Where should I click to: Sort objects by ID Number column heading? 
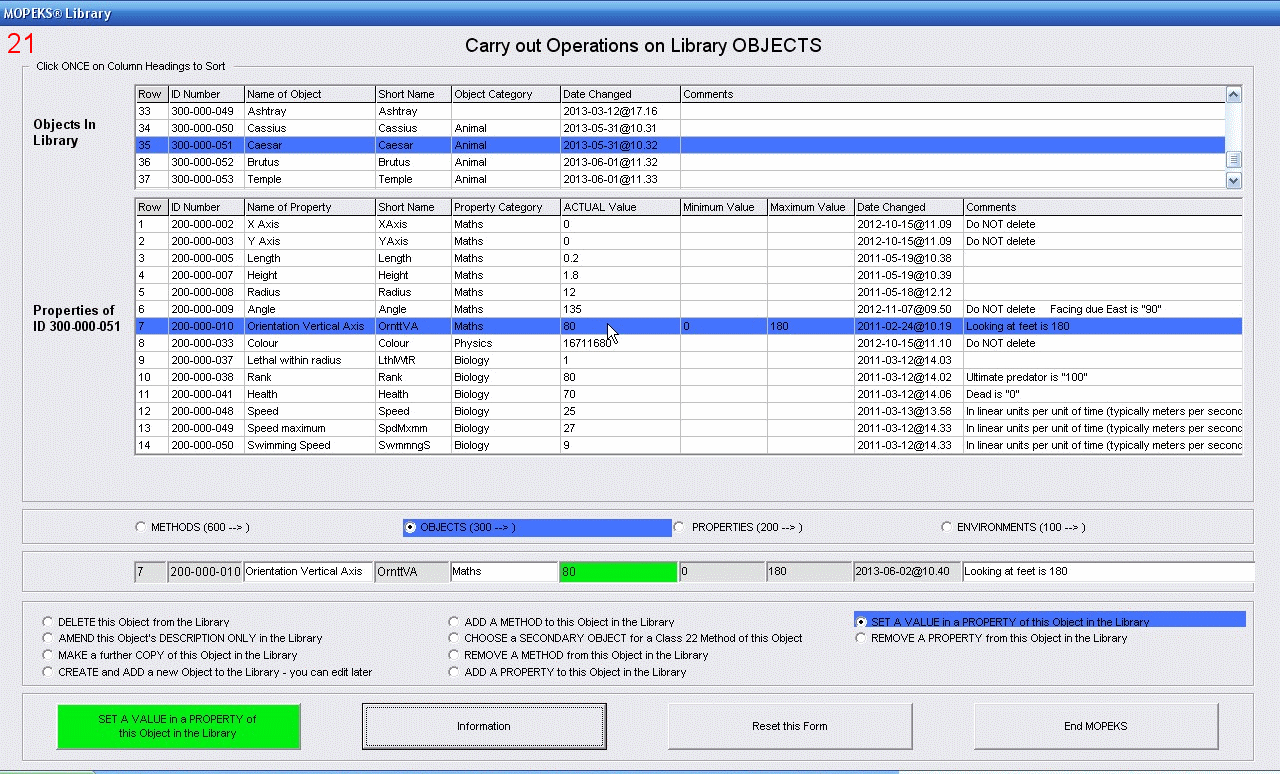[206, 94]
